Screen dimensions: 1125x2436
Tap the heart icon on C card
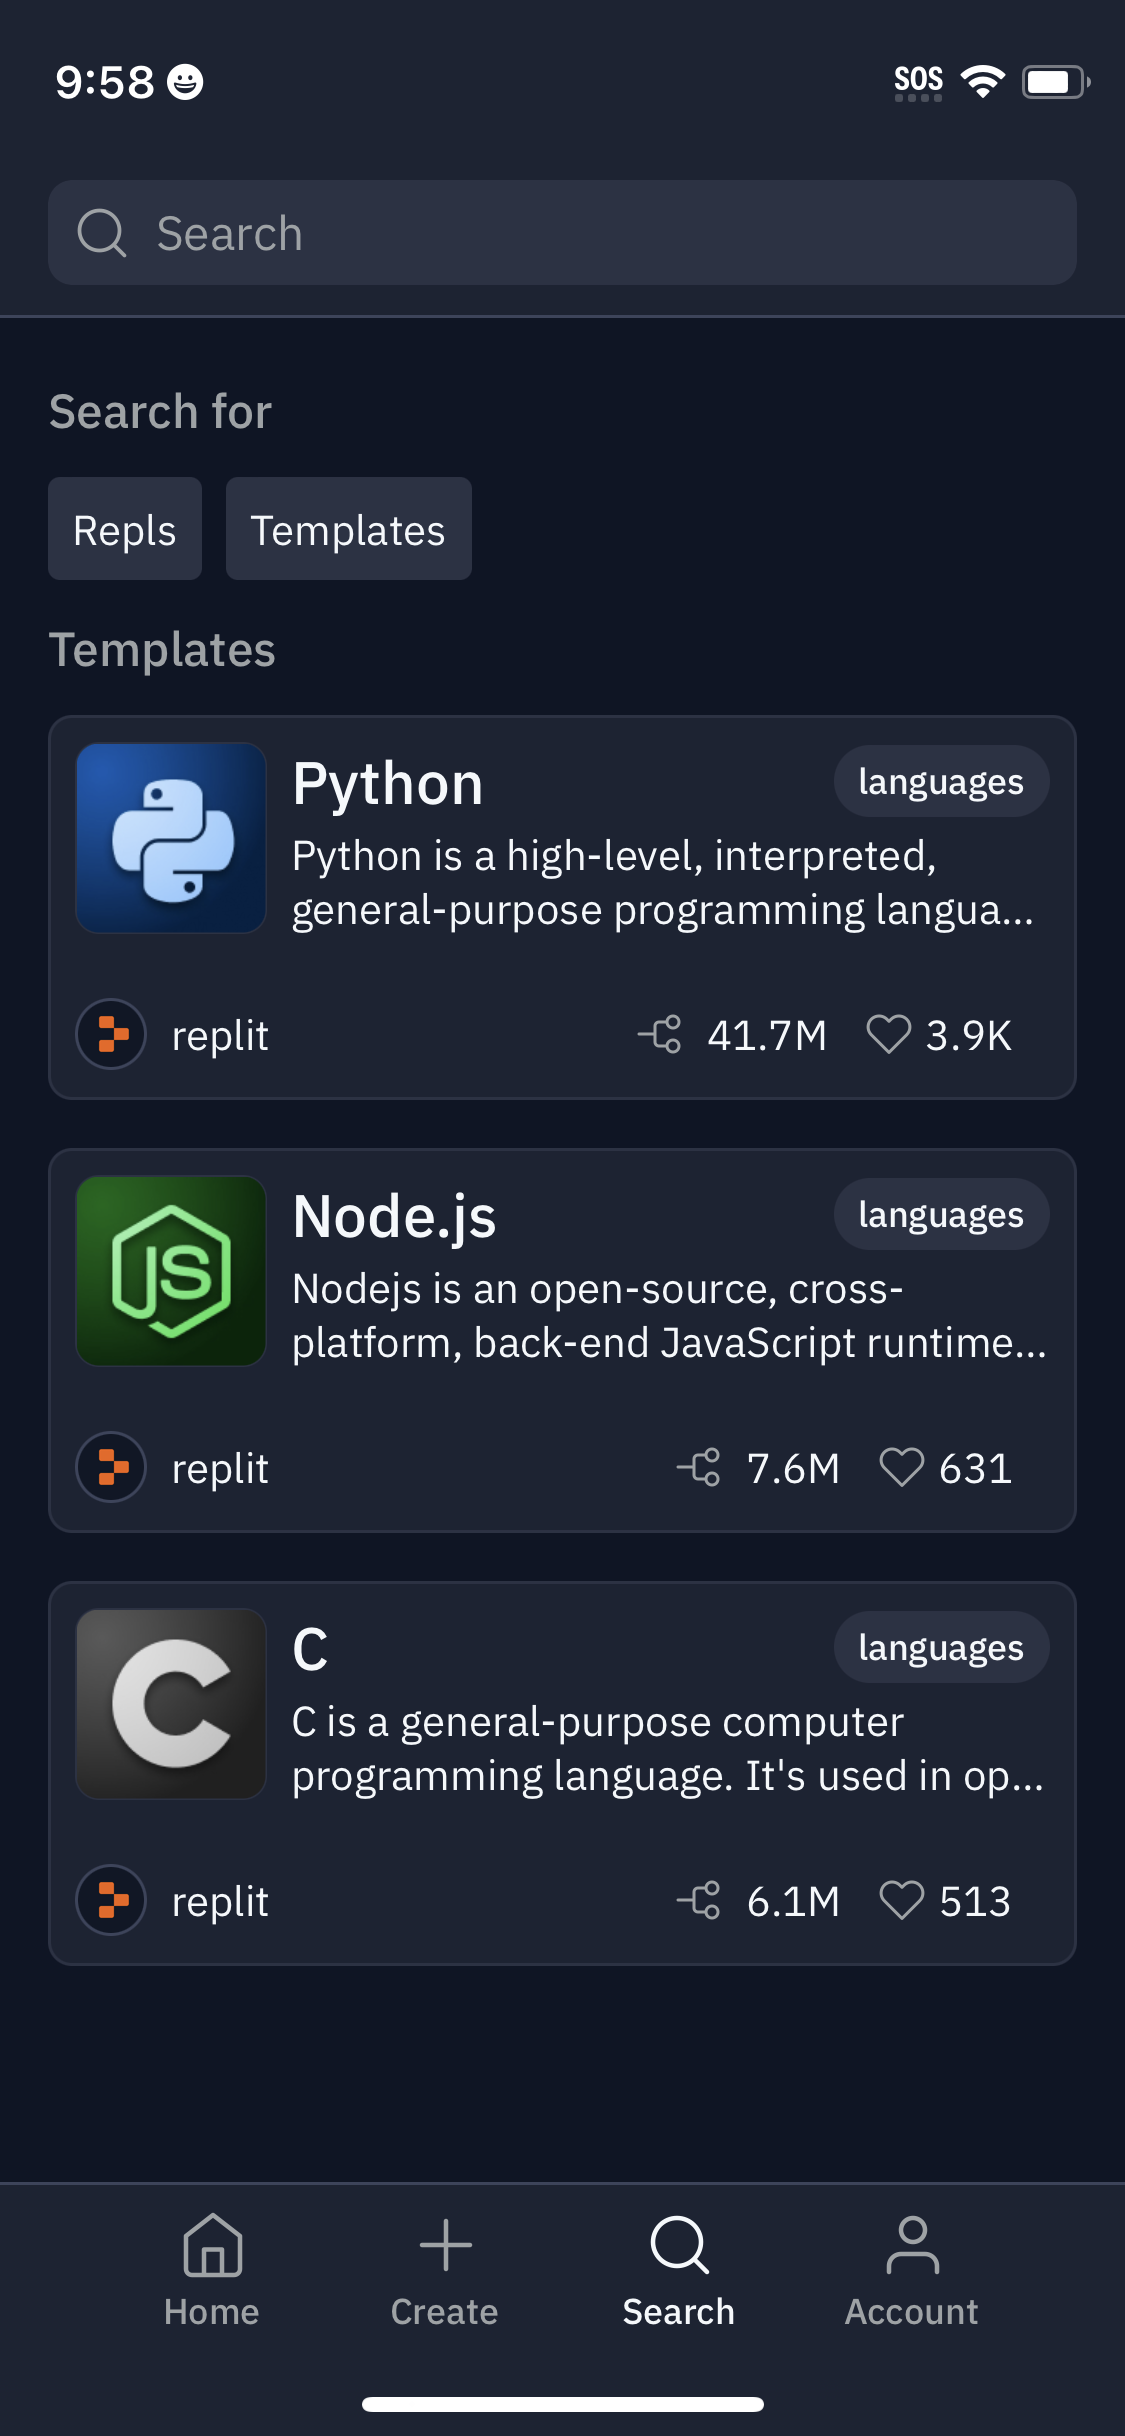pos(901,1900)
